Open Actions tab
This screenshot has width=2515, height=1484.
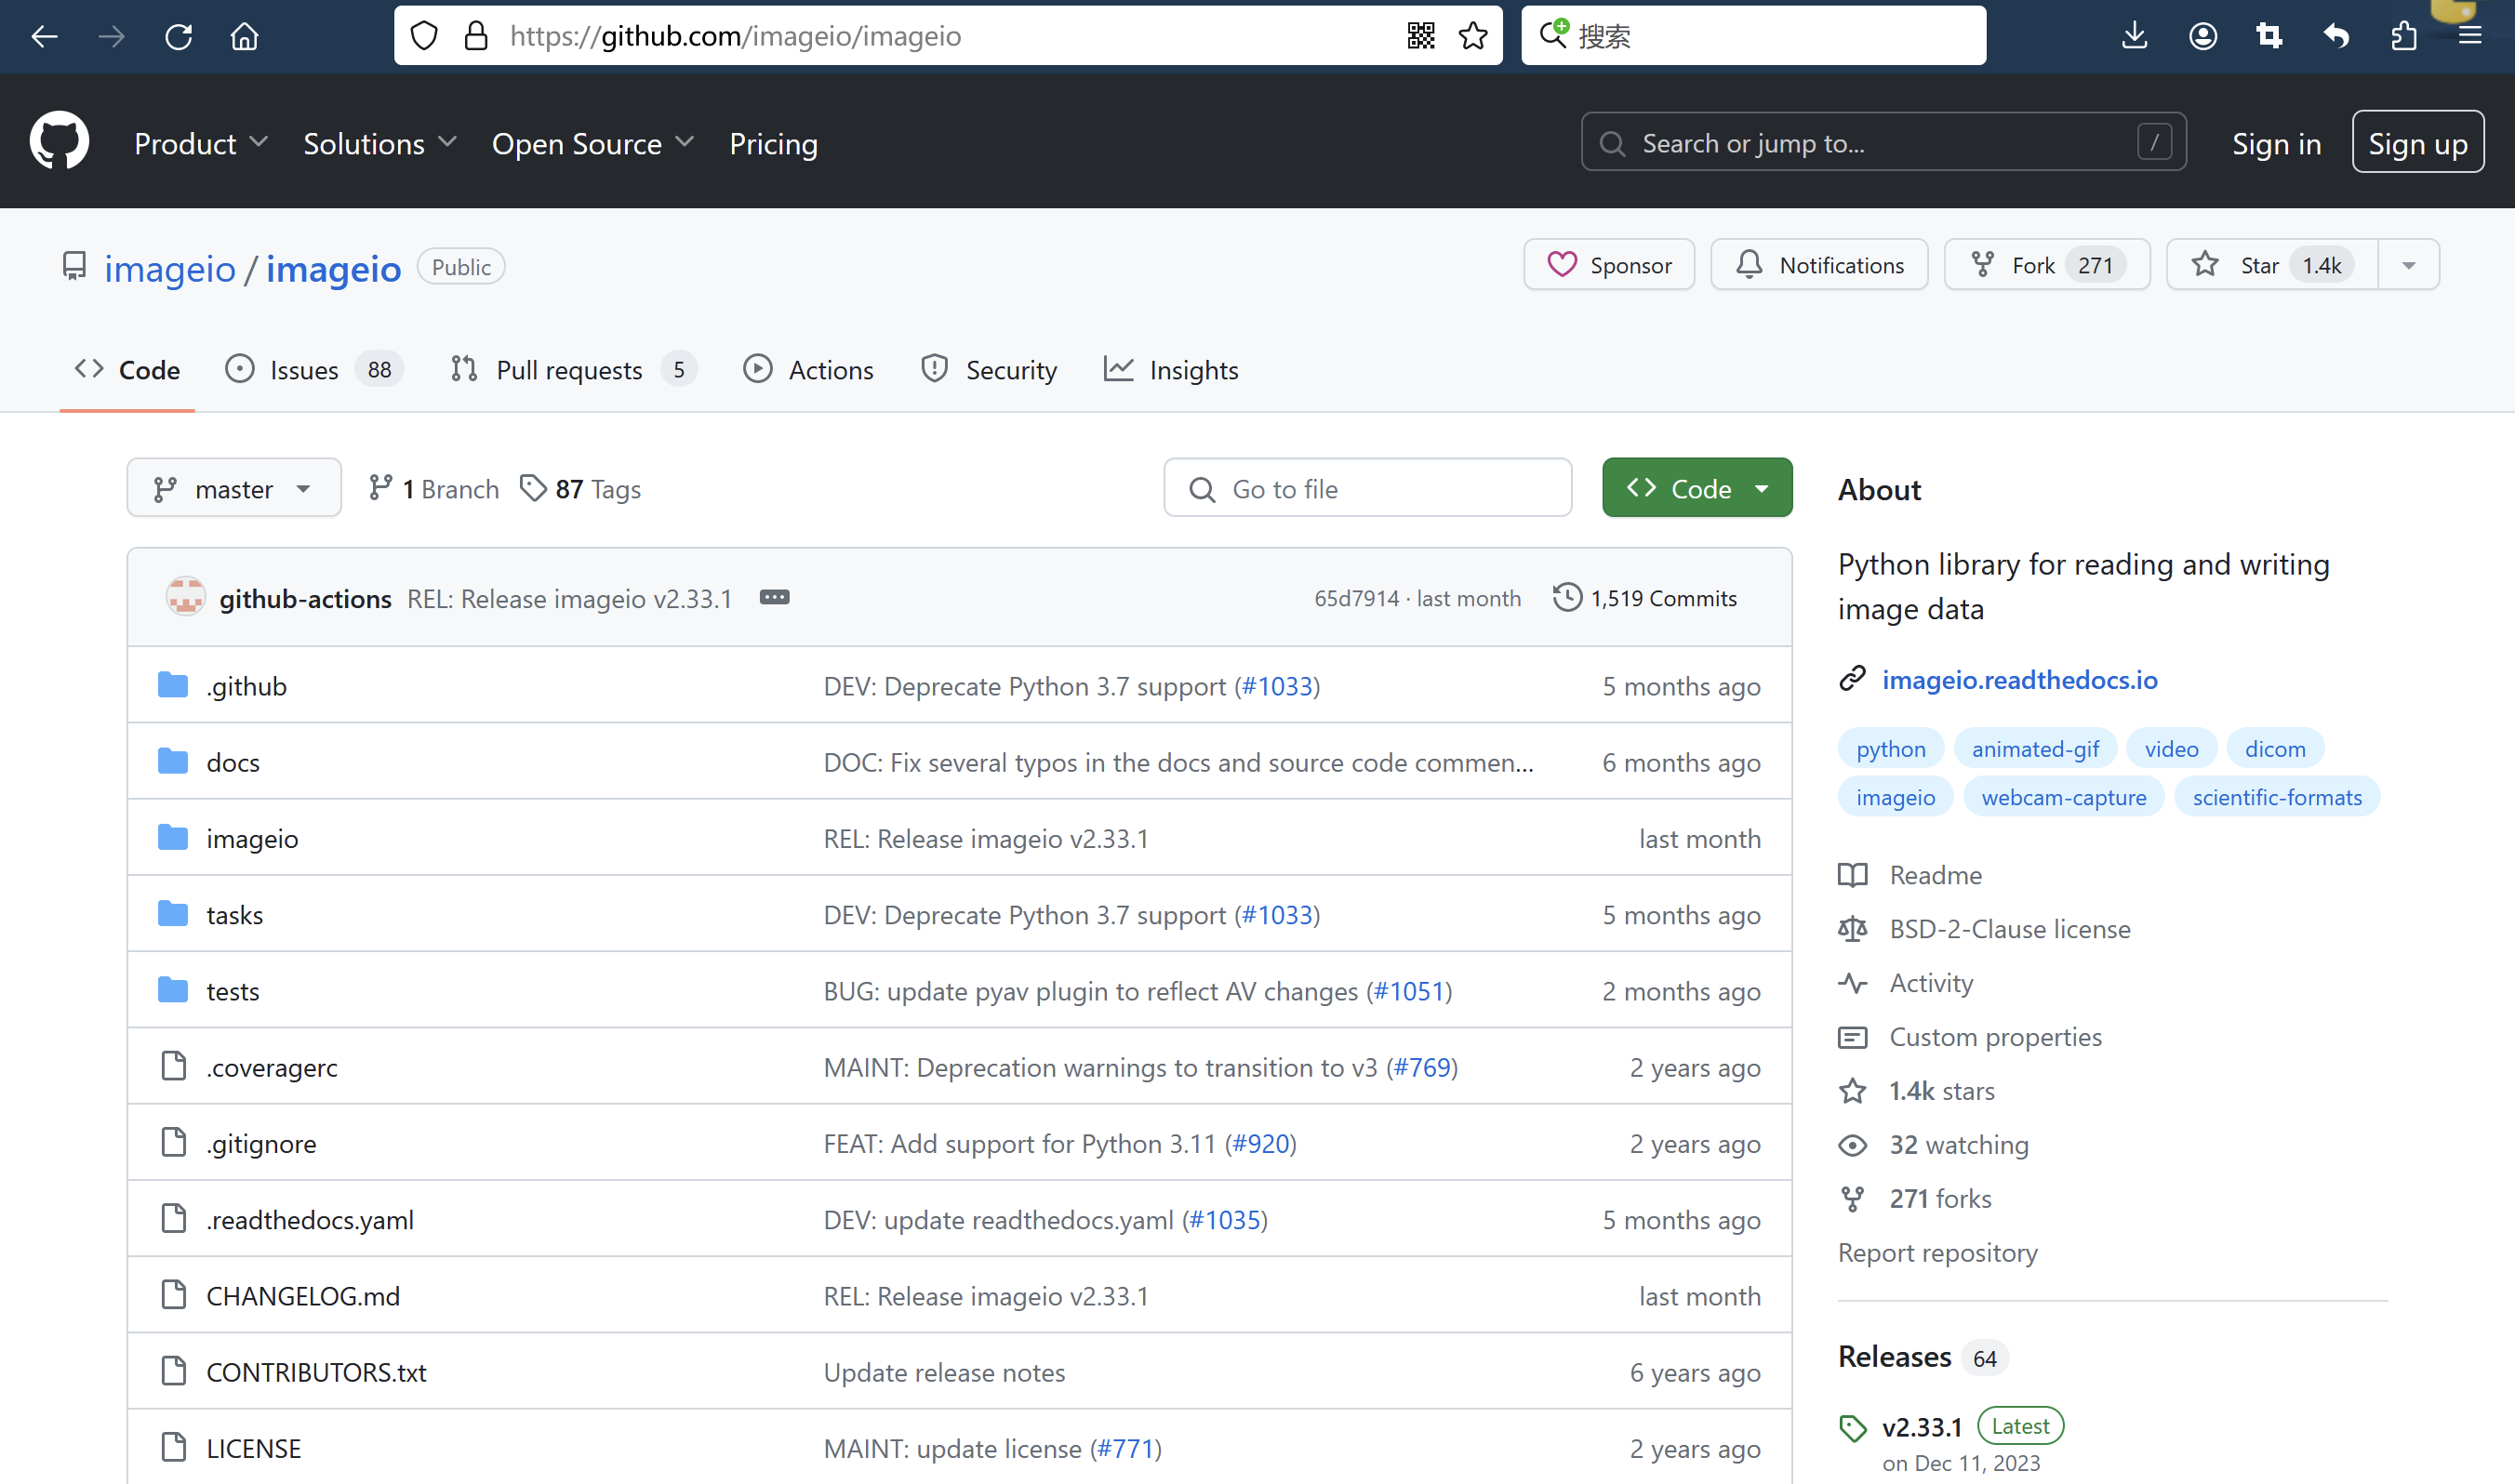pos(808,370)
